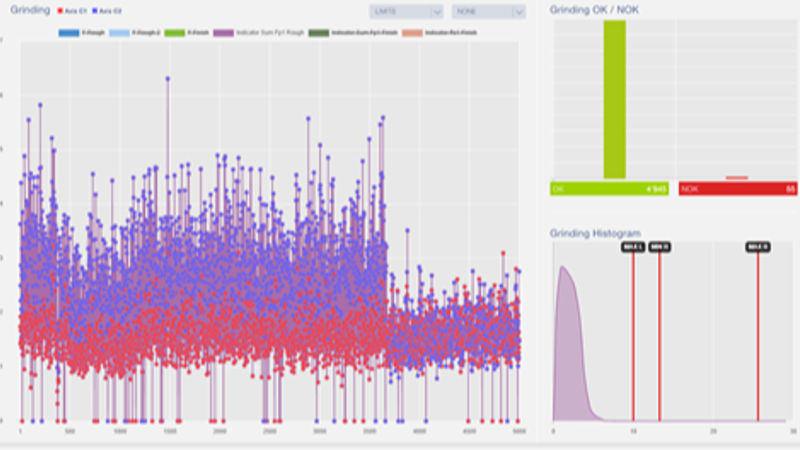Toggle the blue Axis C2 legend entry
The image size is (800, 450).
(107, 11)
